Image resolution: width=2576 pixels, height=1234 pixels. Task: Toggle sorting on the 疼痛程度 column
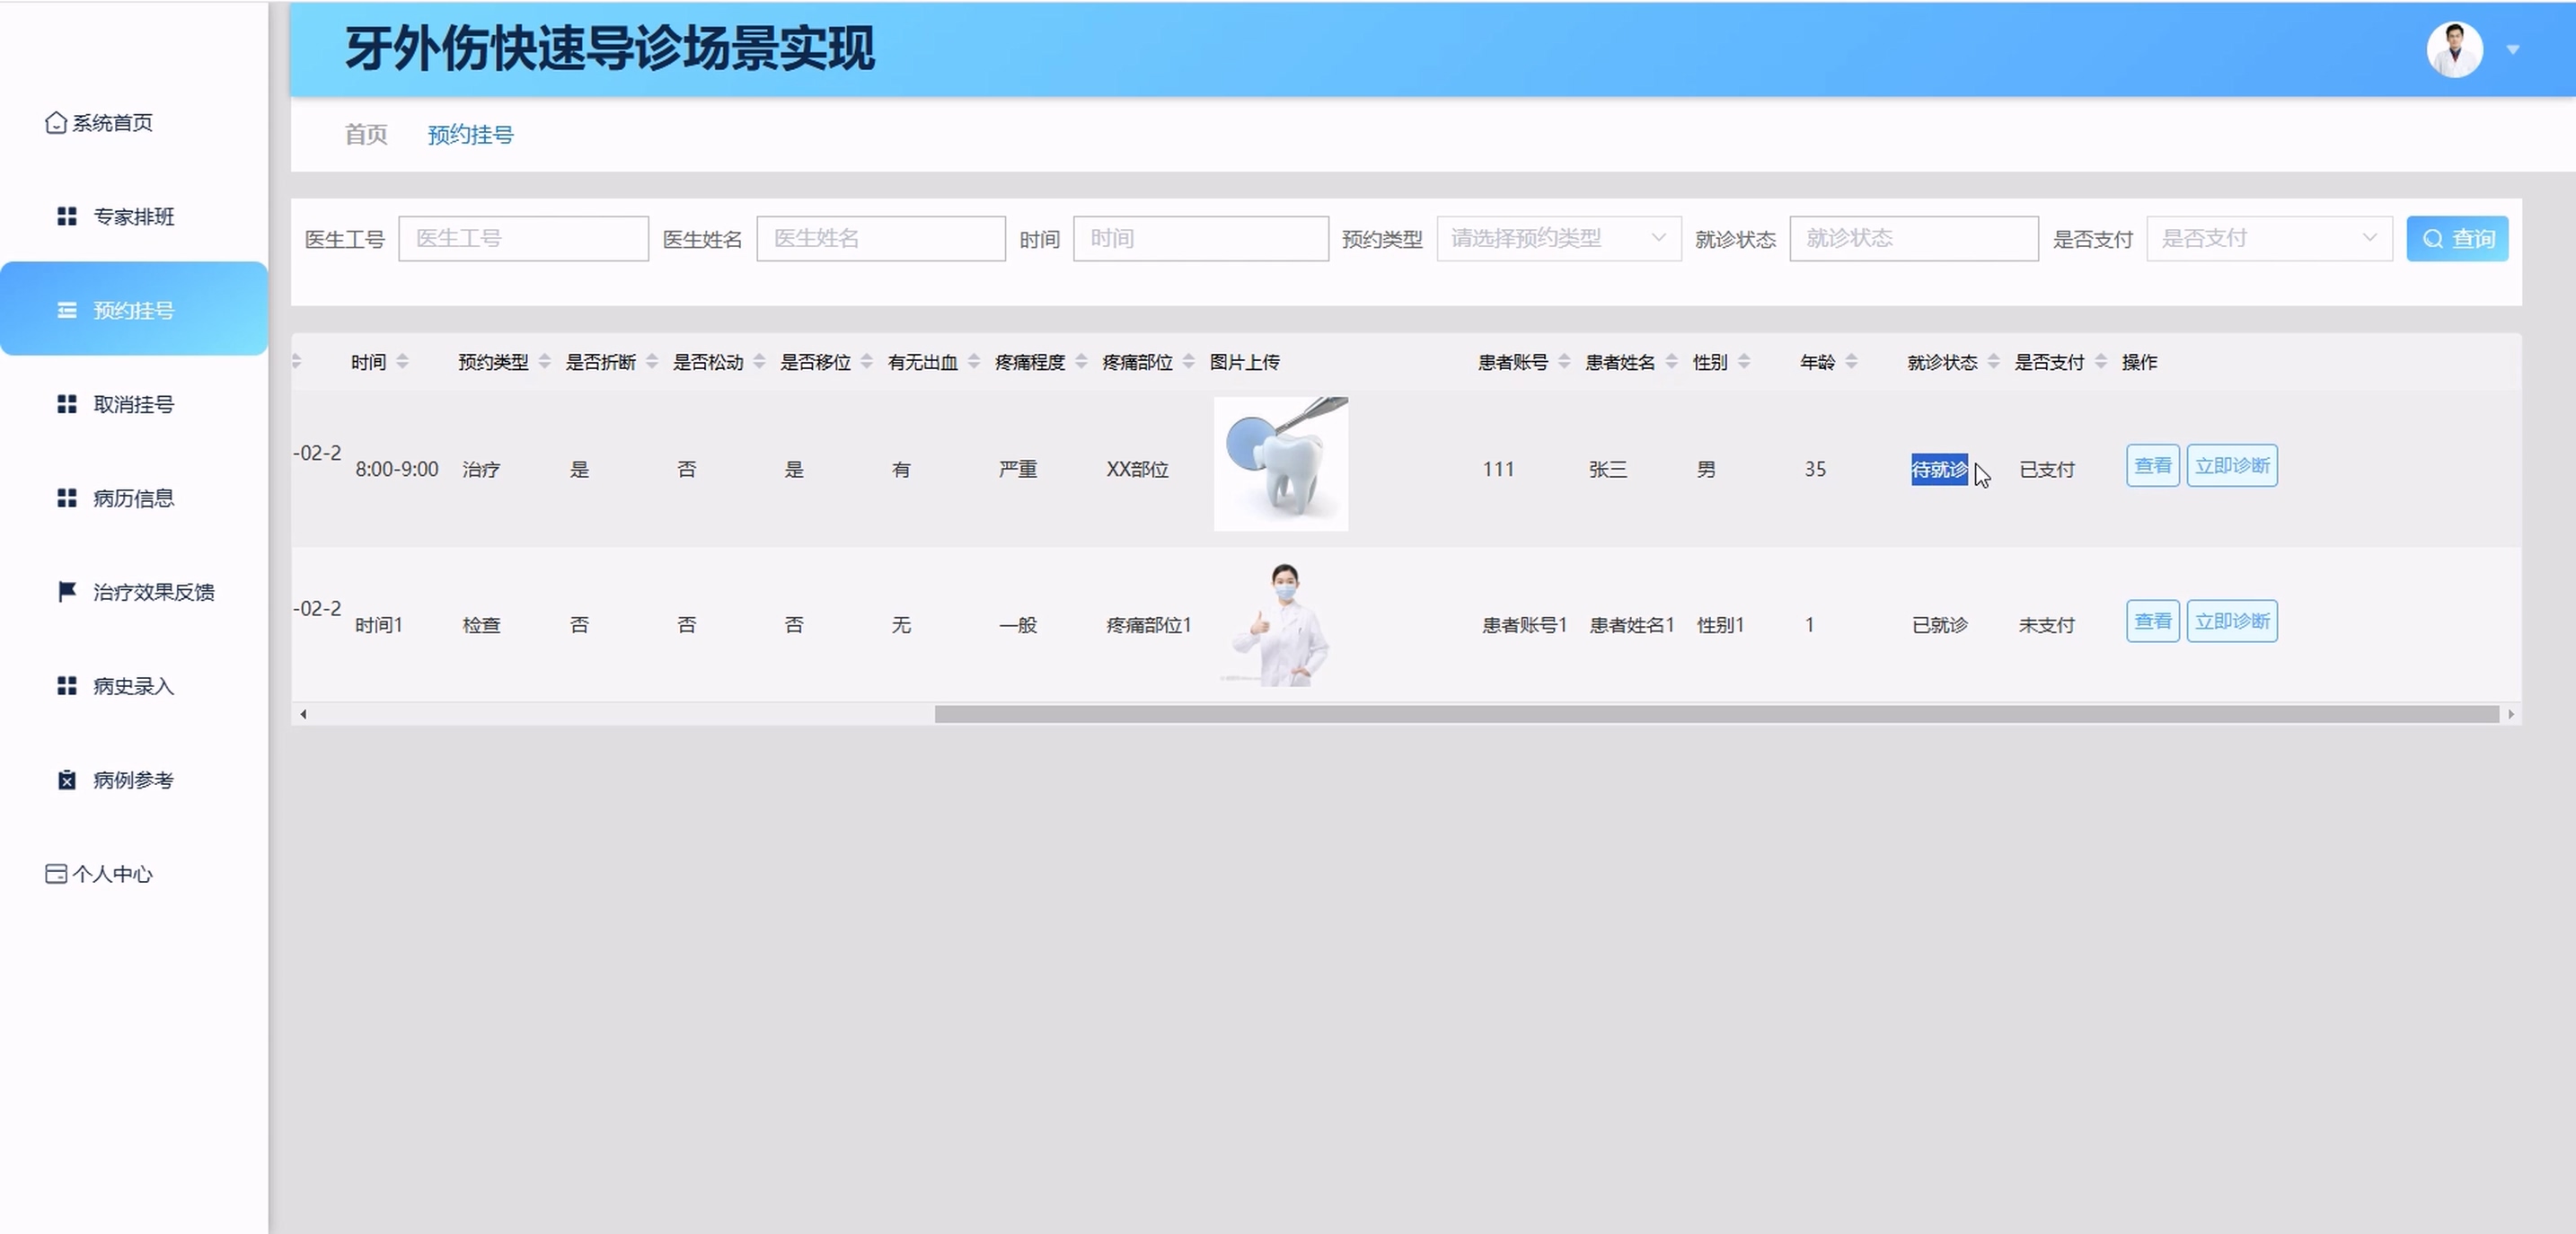(x=1081, y=362)
